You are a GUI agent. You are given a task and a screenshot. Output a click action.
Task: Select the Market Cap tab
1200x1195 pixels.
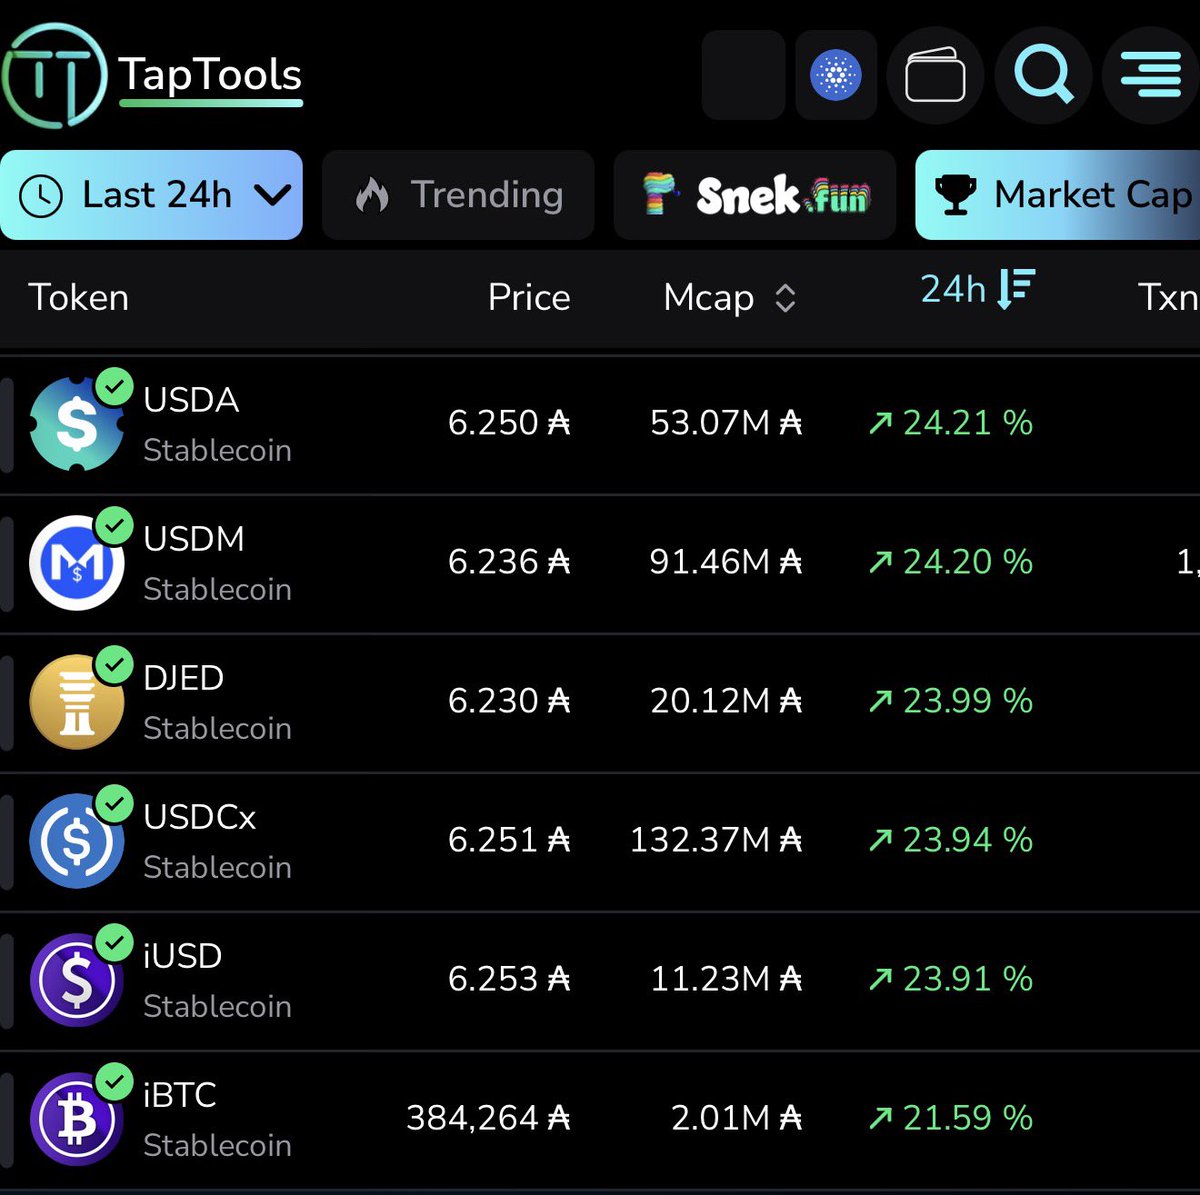tap(1058, 195)
